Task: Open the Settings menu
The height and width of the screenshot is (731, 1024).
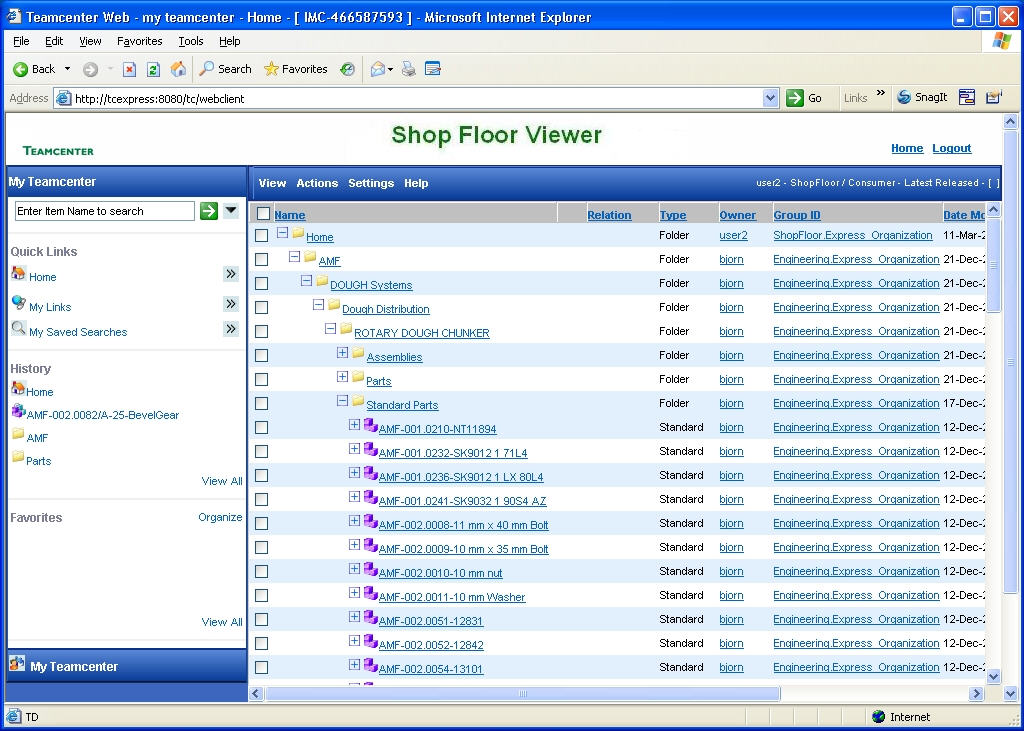Action: (371, 183)
